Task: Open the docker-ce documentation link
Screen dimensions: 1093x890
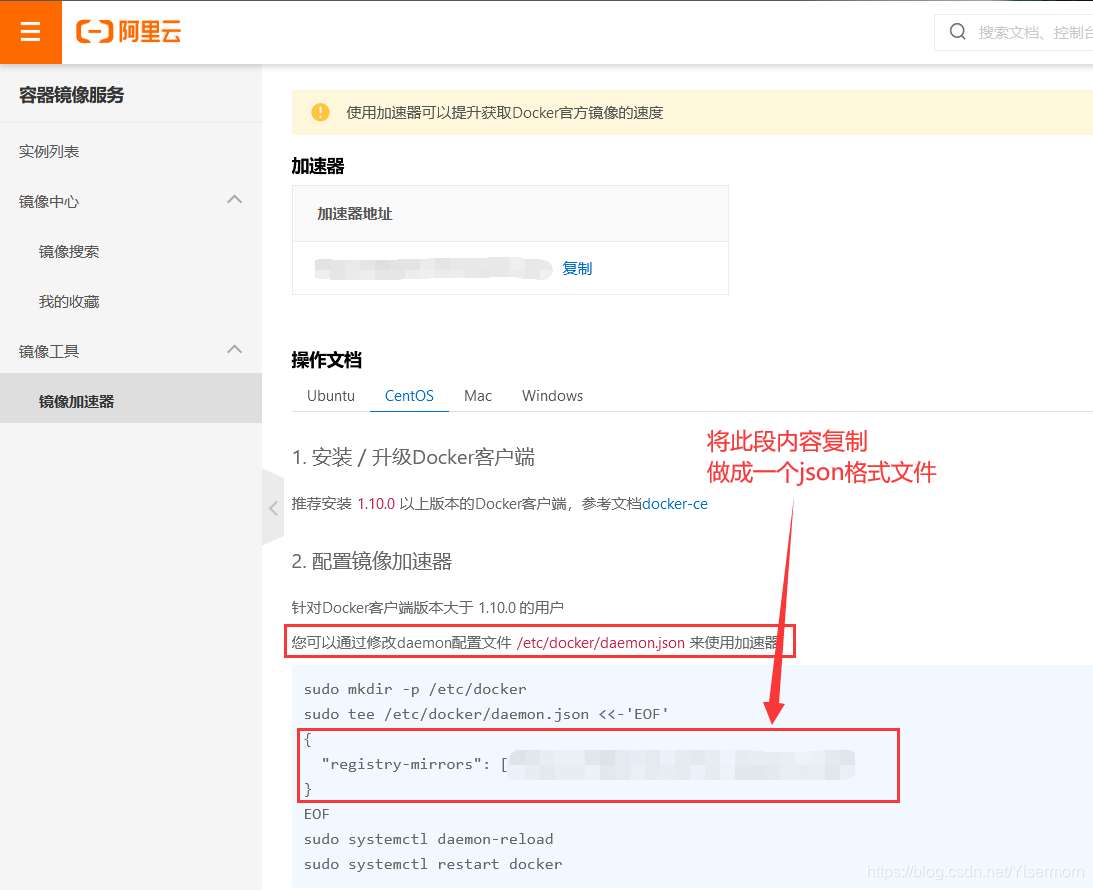Action: pos(675,504)
